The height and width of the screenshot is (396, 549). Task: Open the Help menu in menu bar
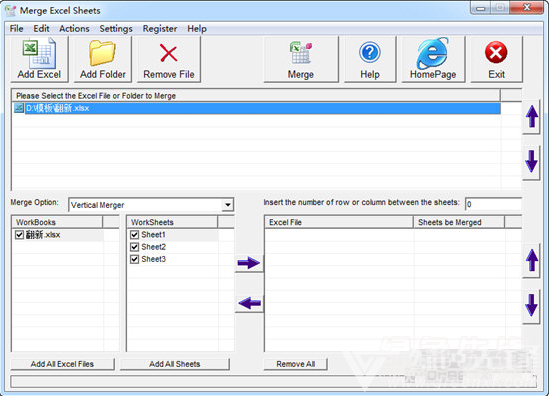pos(197,29)
